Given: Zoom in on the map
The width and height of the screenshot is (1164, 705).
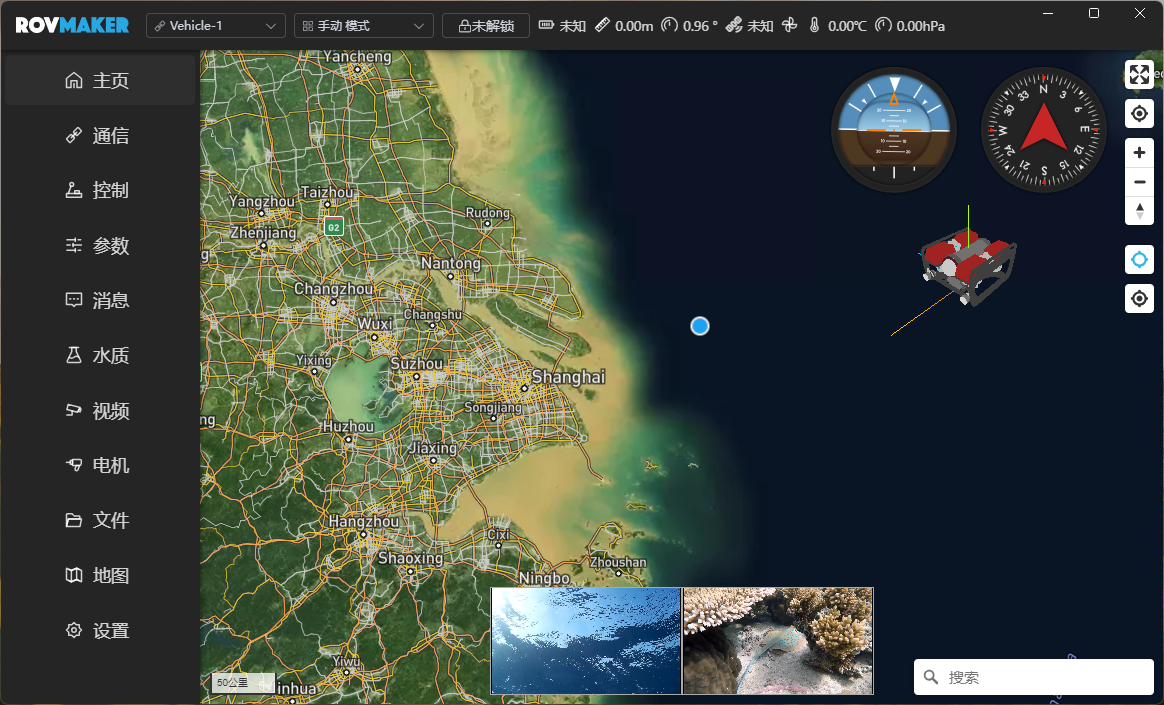Looking at the screenshot, I should click(1139, 153).
